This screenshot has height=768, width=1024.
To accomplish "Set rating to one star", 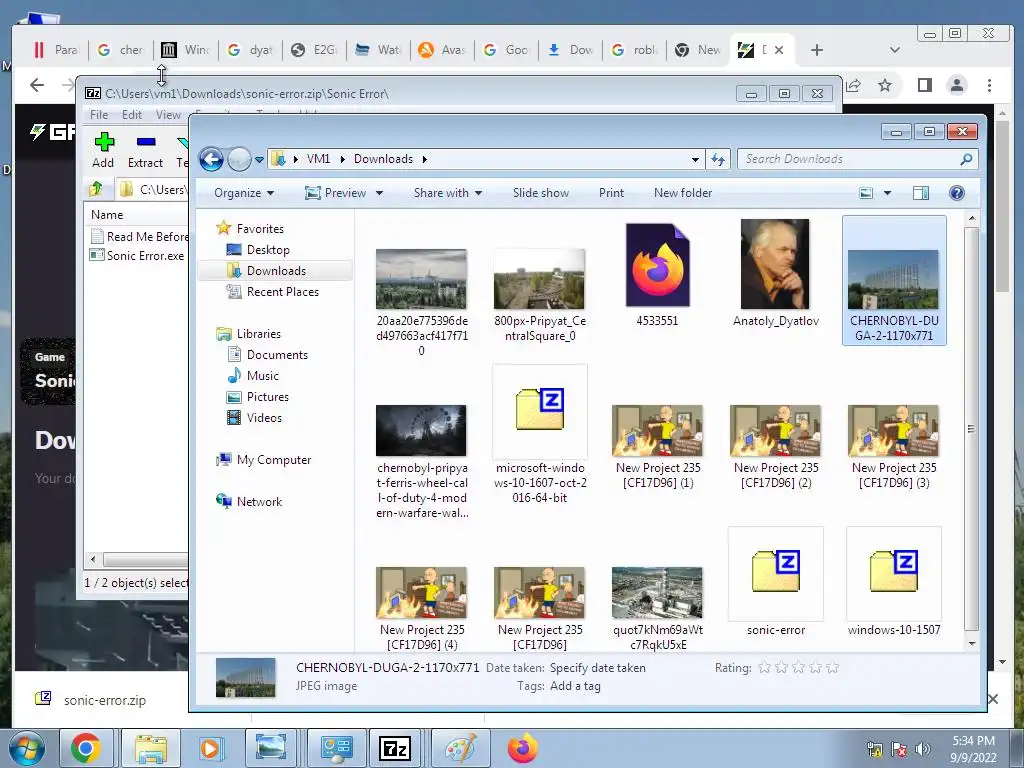I will click(764, 667).
